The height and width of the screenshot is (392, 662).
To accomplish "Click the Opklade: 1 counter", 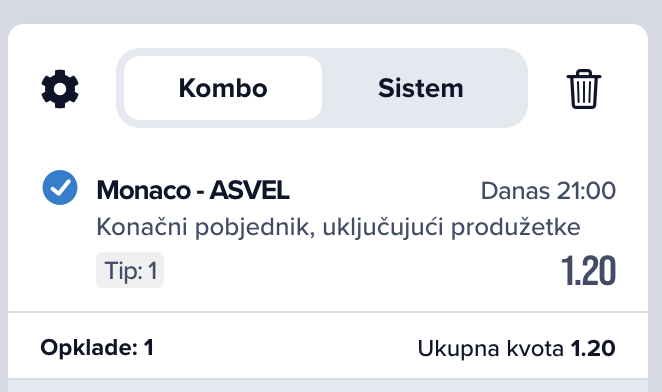I will [97, 348].
